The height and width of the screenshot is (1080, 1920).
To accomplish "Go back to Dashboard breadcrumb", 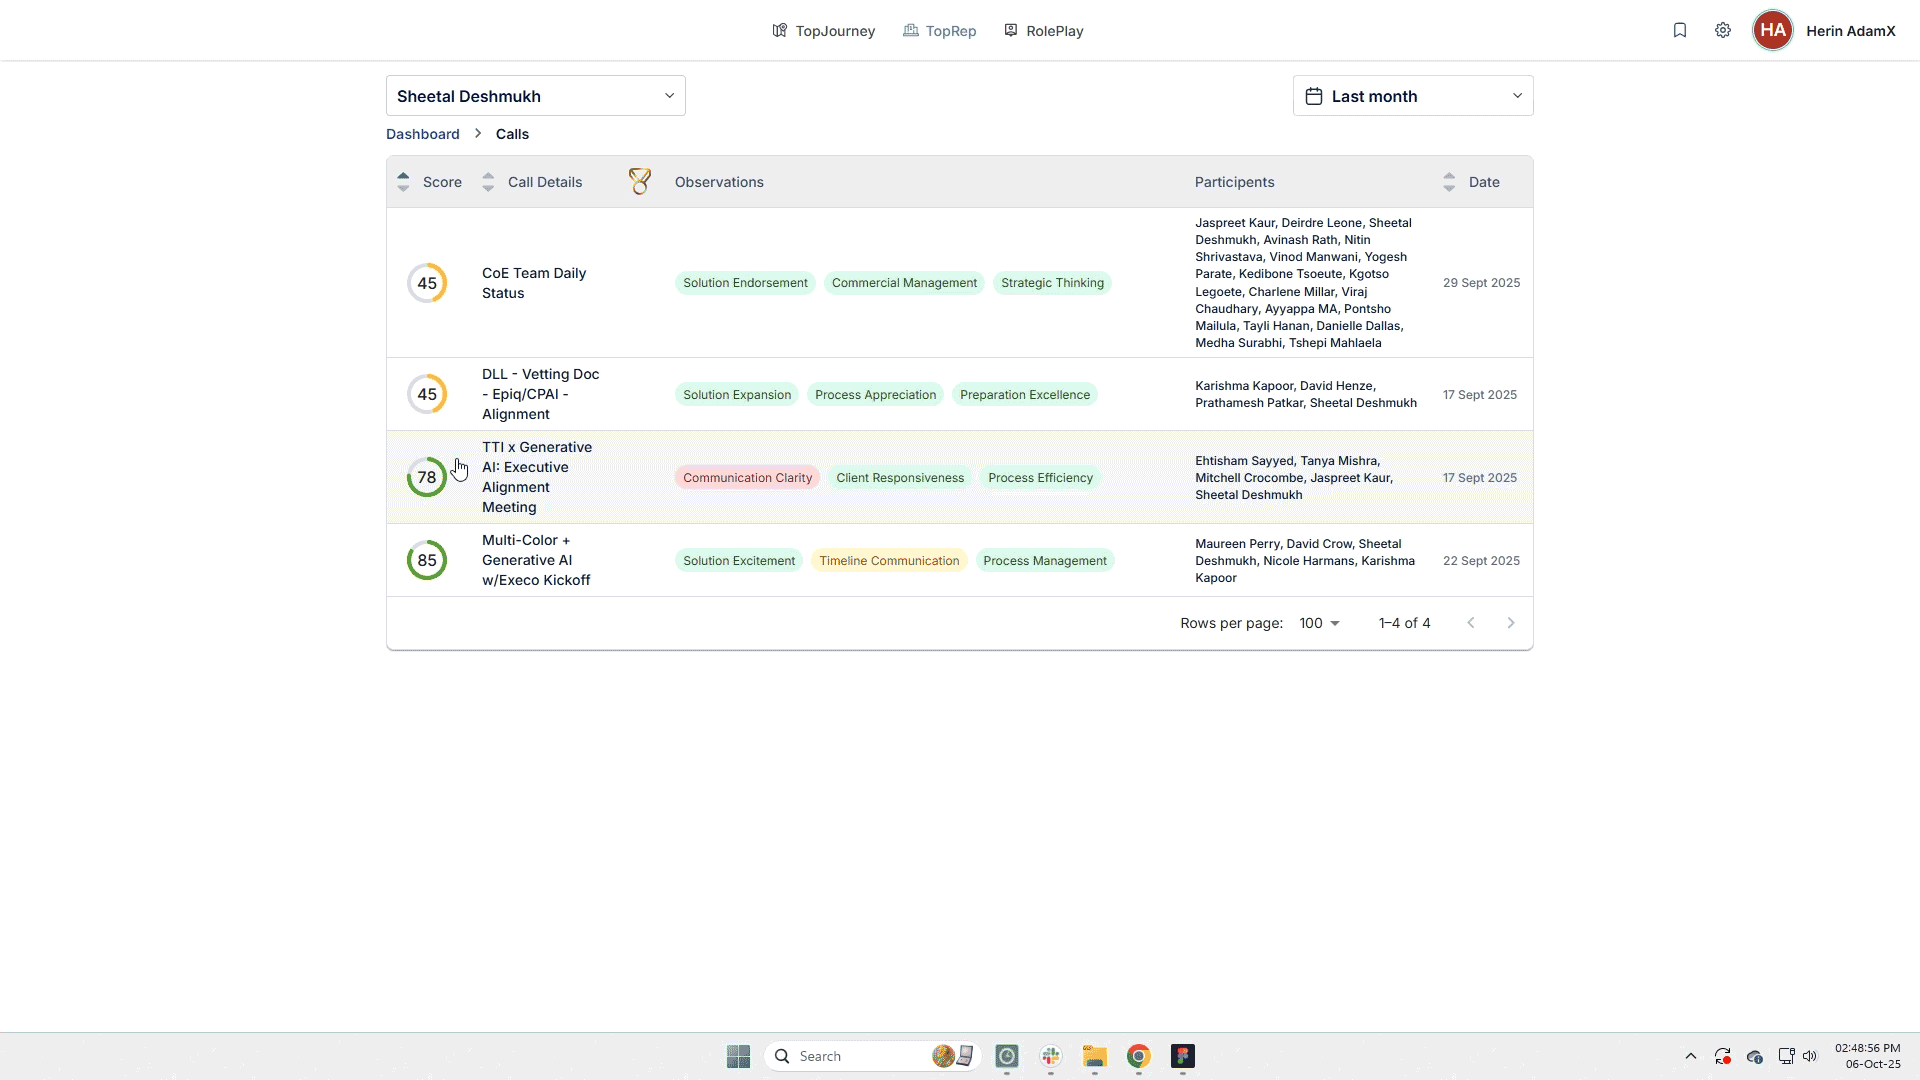I will pos(422,134).
